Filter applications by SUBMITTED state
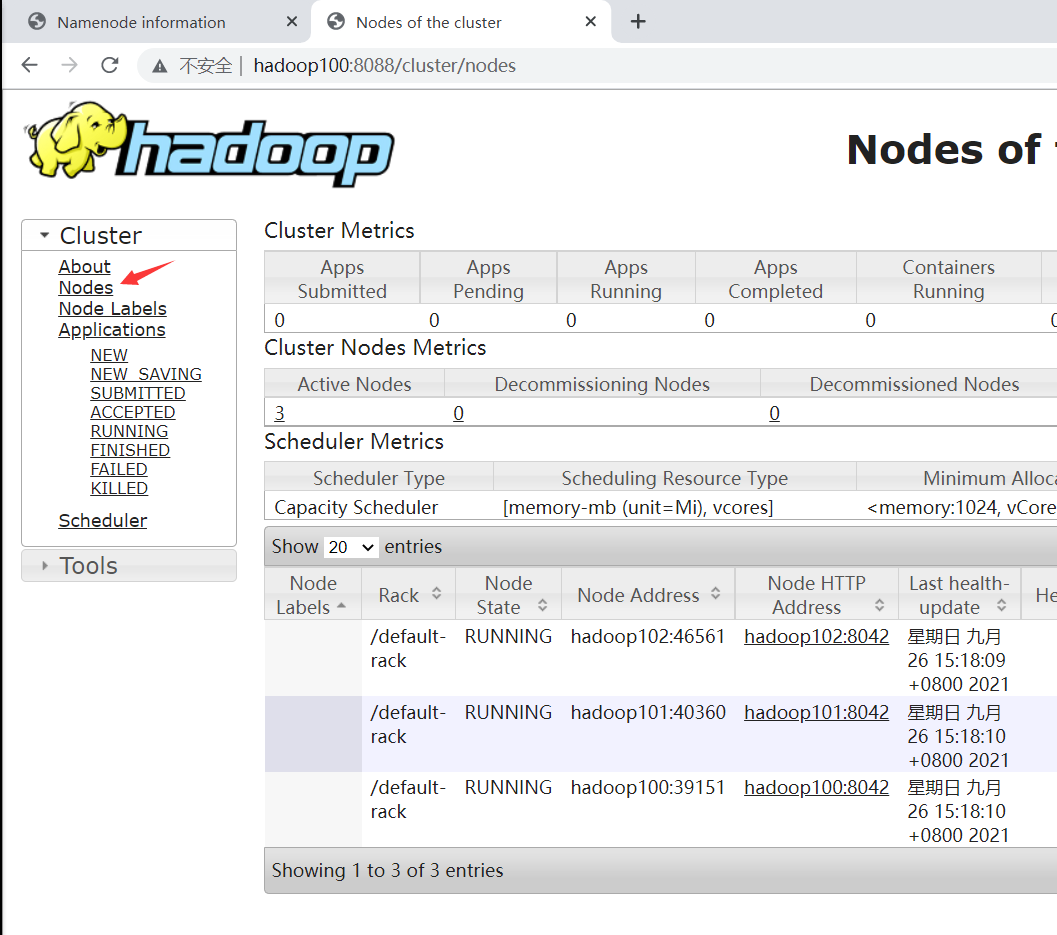This screenshot has height=935, width=1057. pyautogui.click(x=138, y=393)
